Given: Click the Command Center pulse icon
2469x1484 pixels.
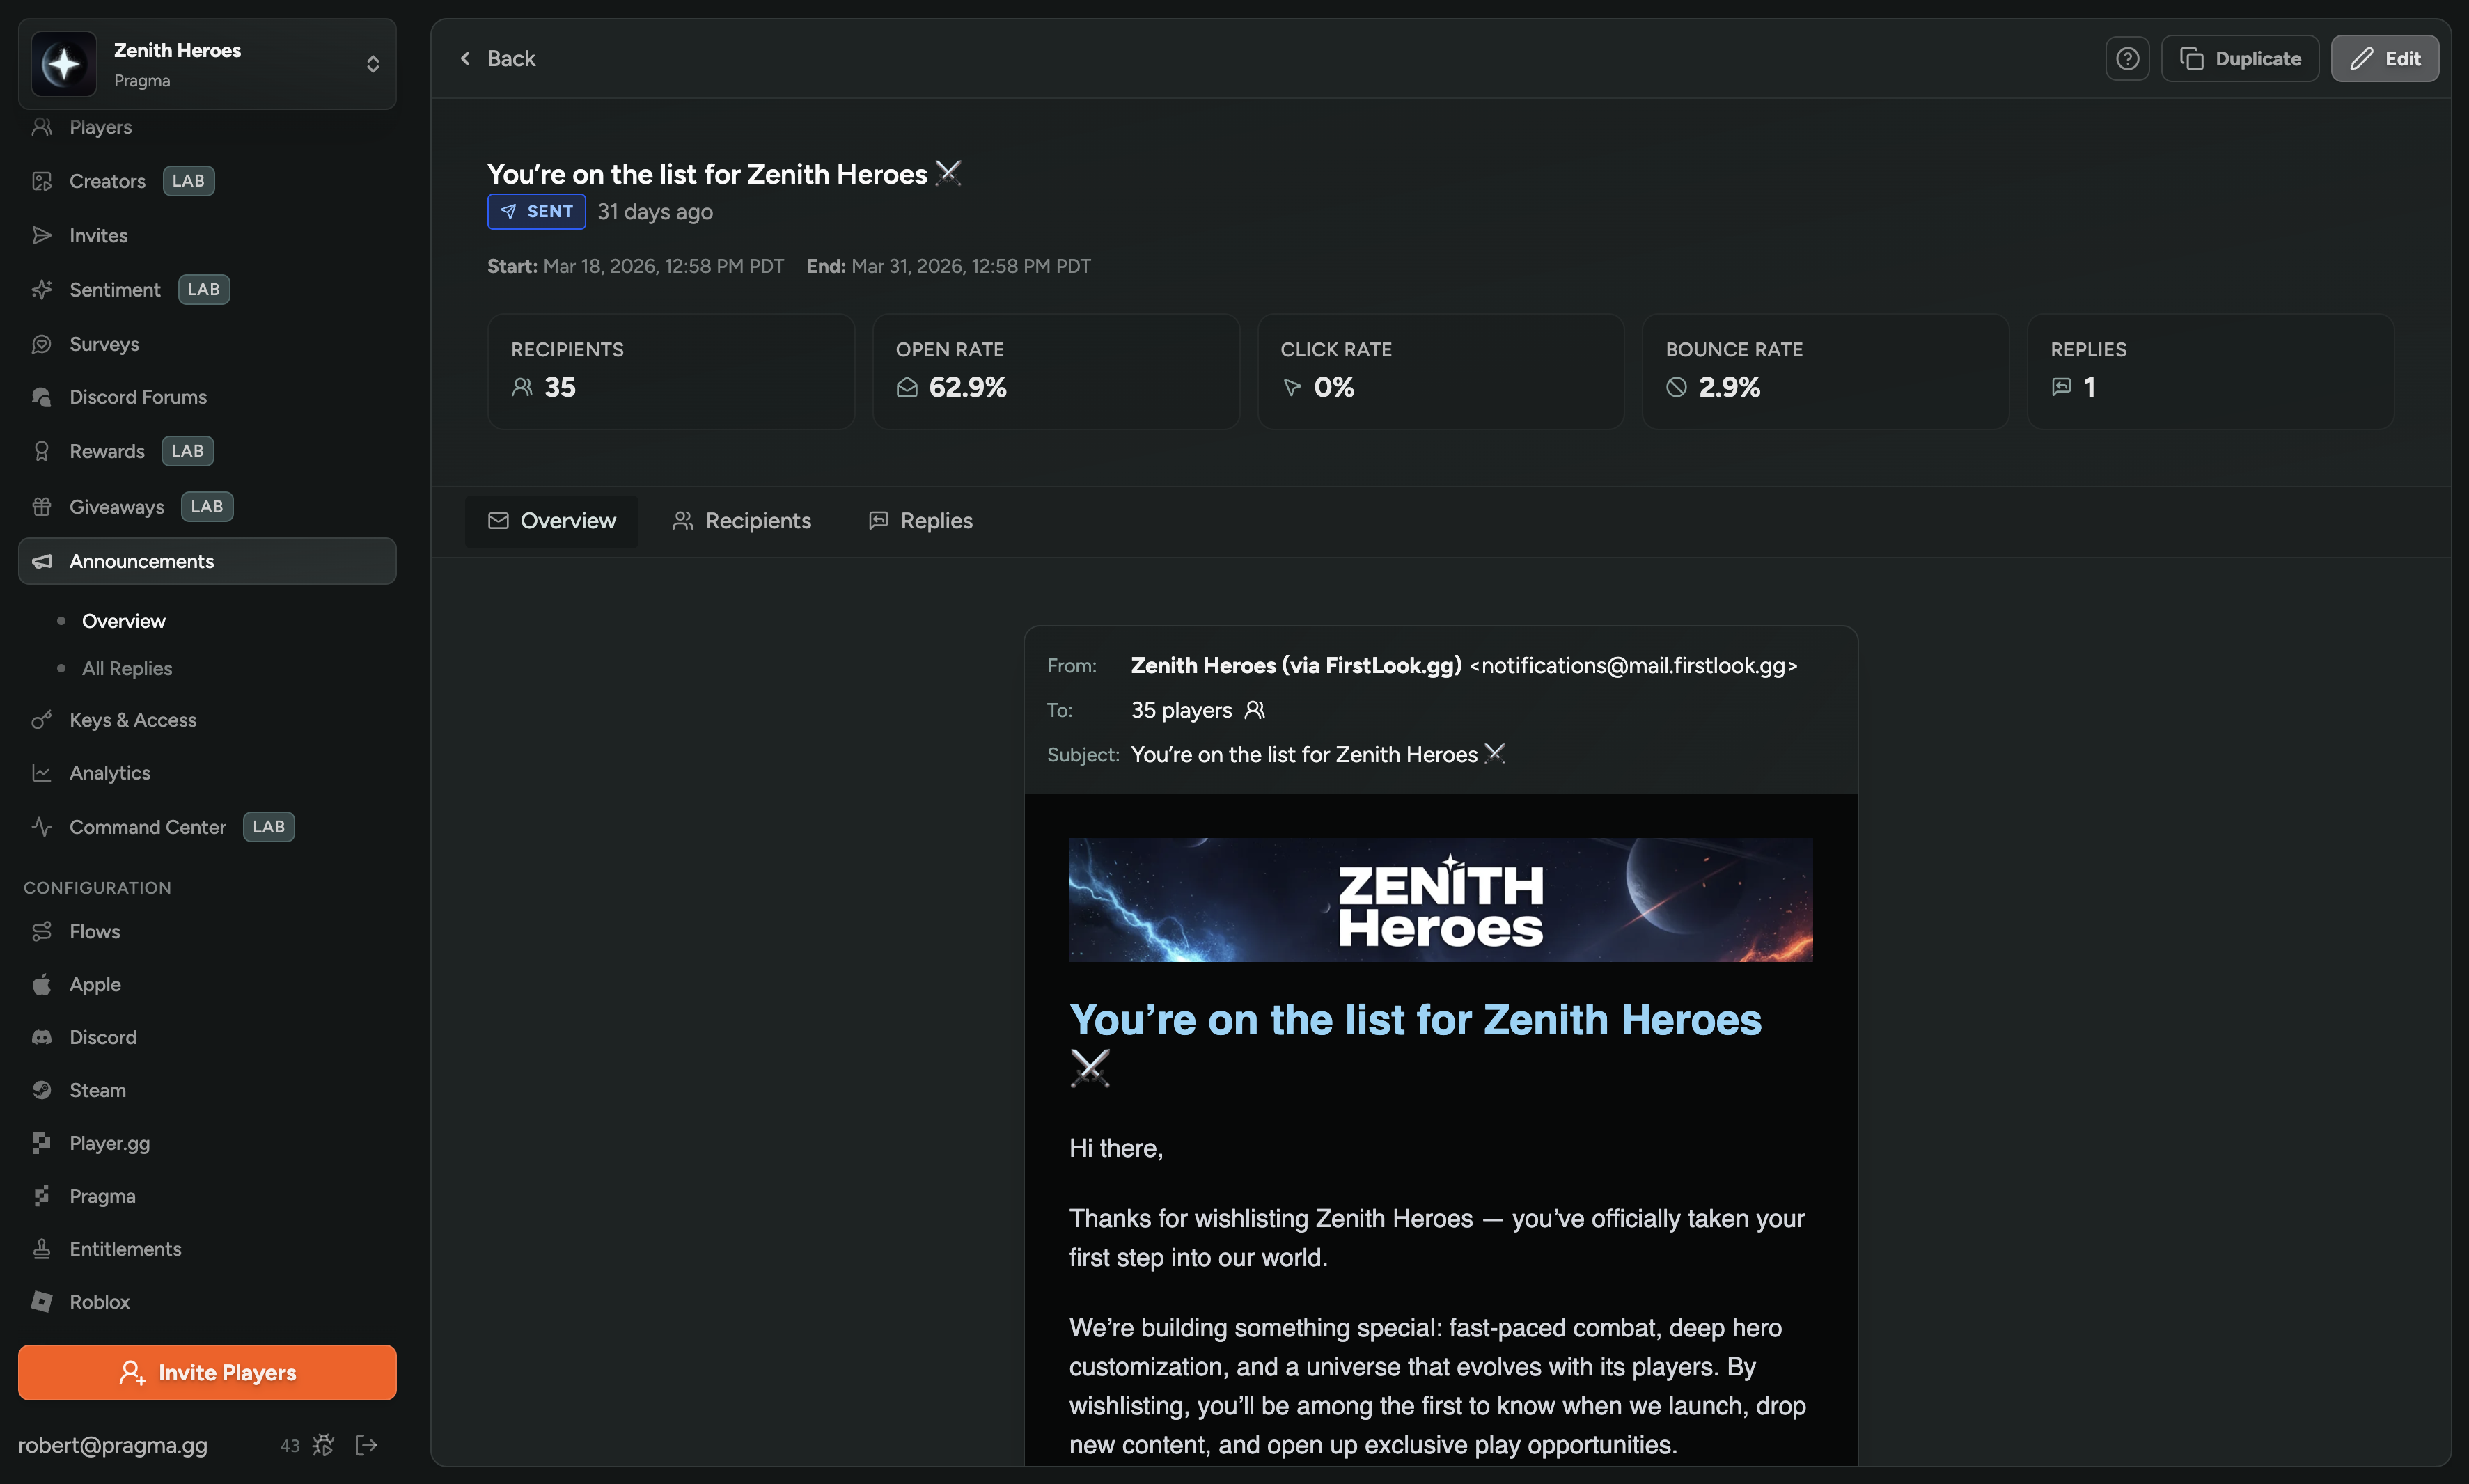Looking at the screenshot, I should coord(42,827).
